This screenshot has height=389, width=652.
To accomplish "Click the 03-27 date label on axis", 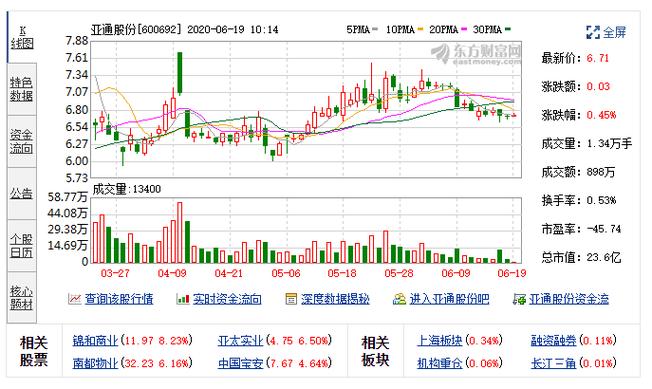I will (116, 273).
